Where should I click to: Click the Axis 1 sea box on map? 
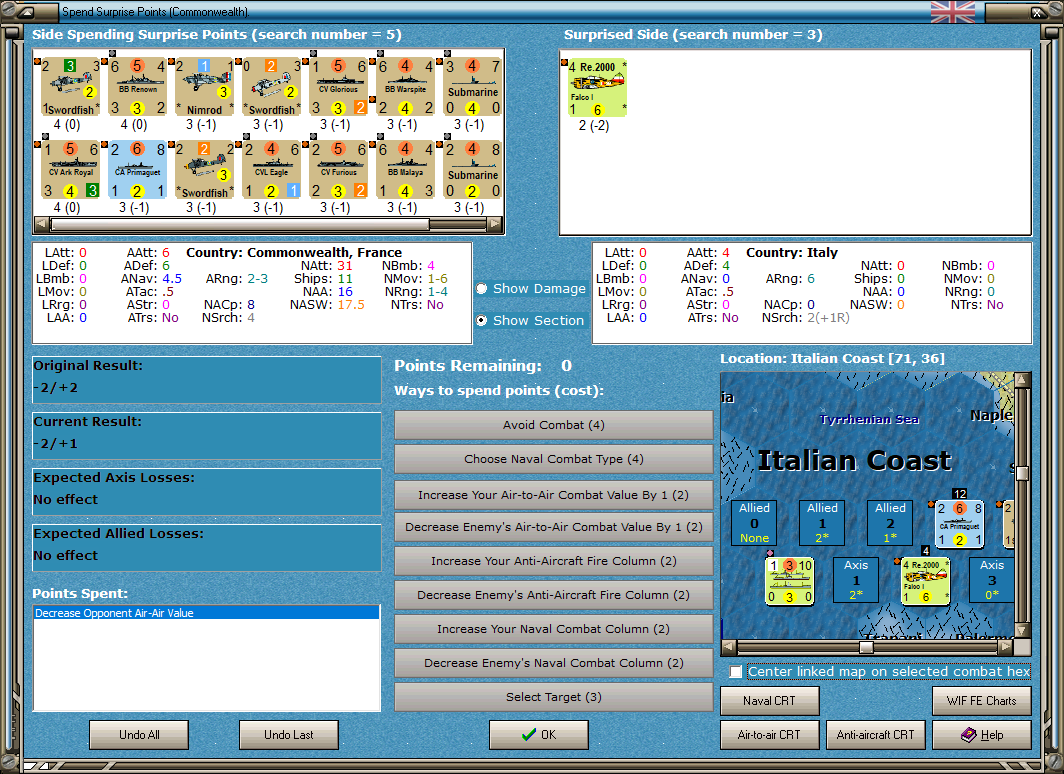click(856, 579)
